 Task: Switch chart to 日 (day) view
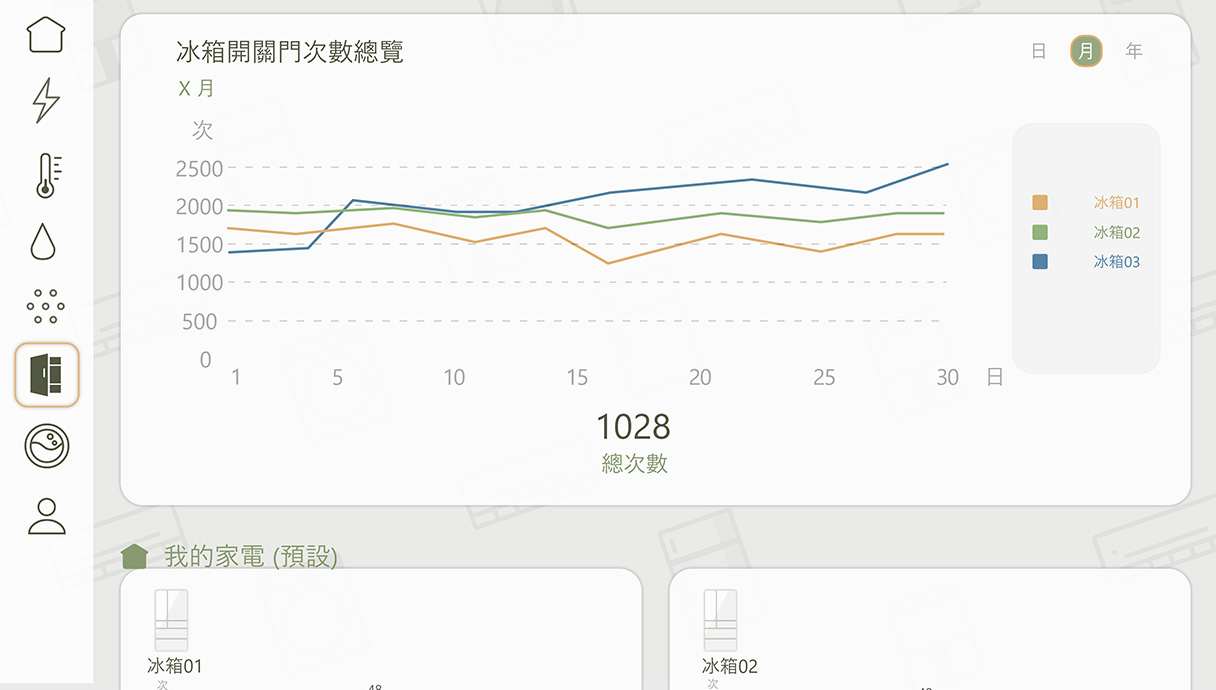click(1039, 51)
